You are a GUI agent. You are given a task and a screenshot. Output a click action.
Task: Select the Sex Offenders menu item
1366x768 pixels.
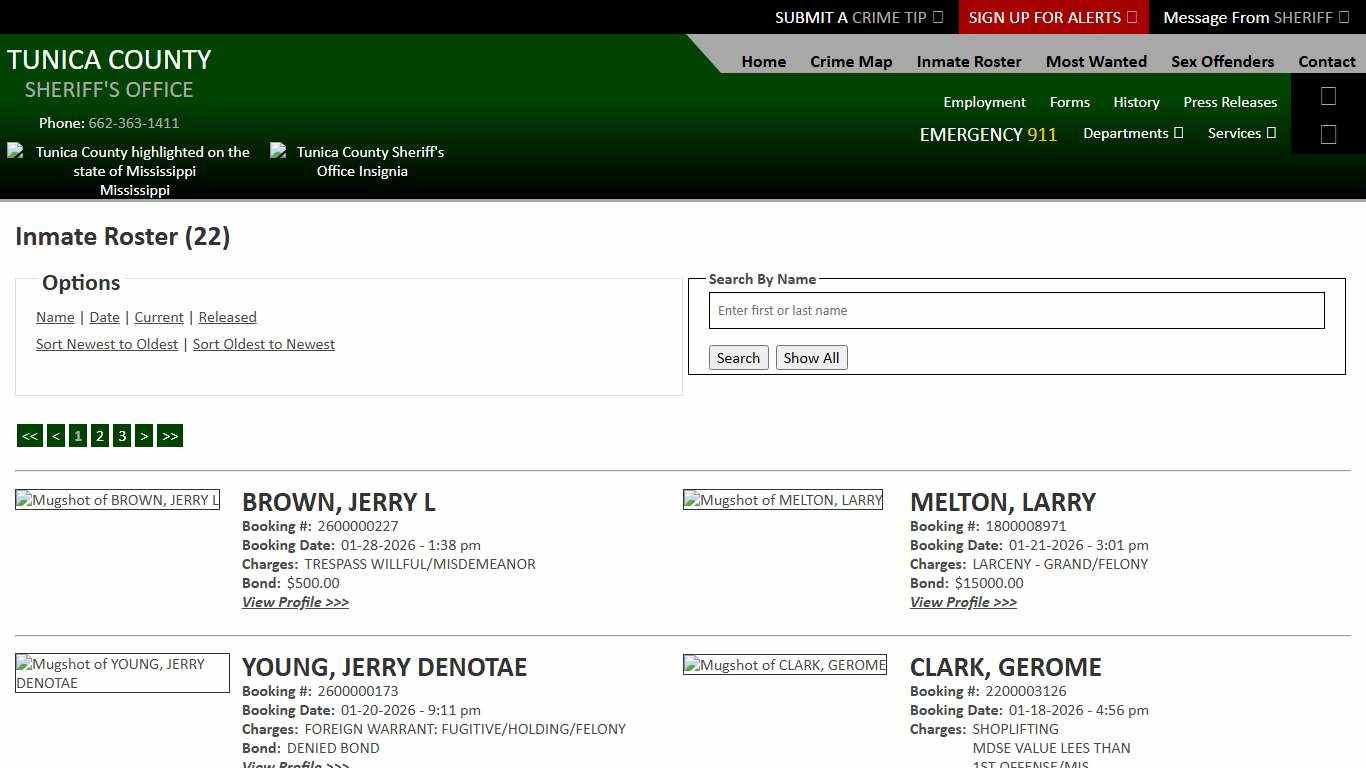tap(1222, 61)
